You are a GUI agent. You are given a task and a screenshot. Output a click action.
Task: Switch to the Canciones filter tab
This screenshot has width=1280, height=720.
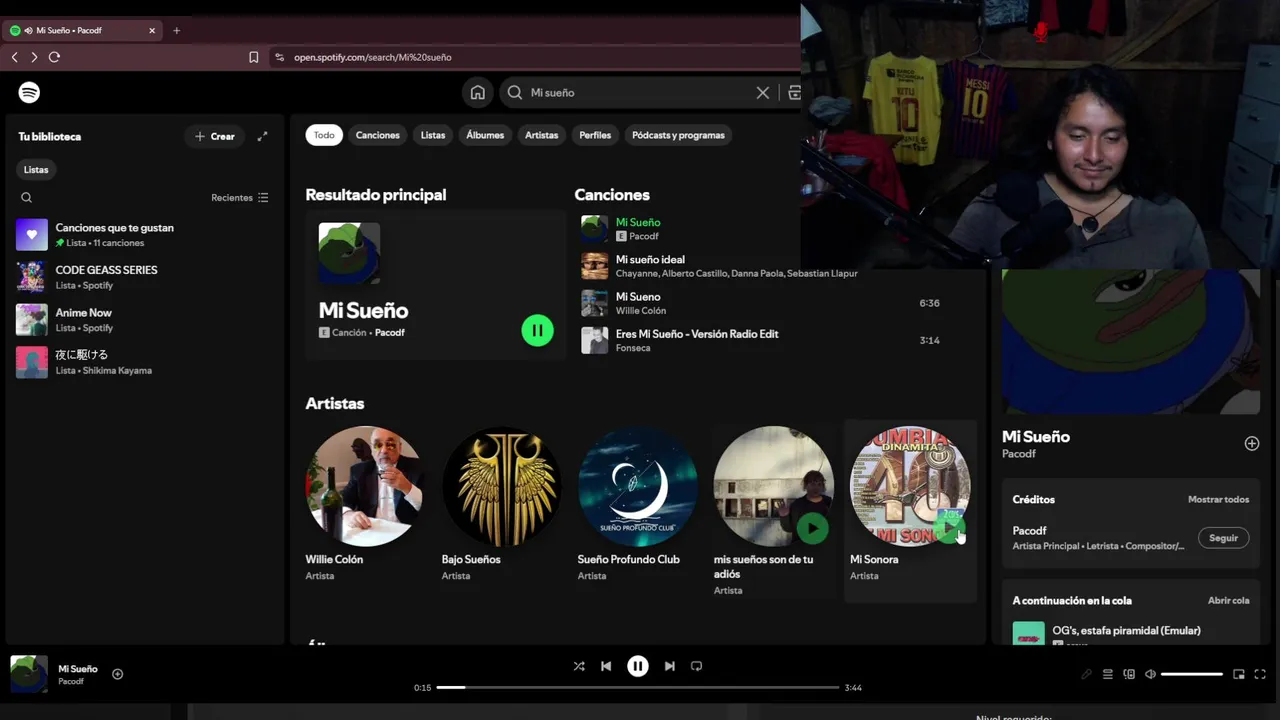[x=377, y=135]
